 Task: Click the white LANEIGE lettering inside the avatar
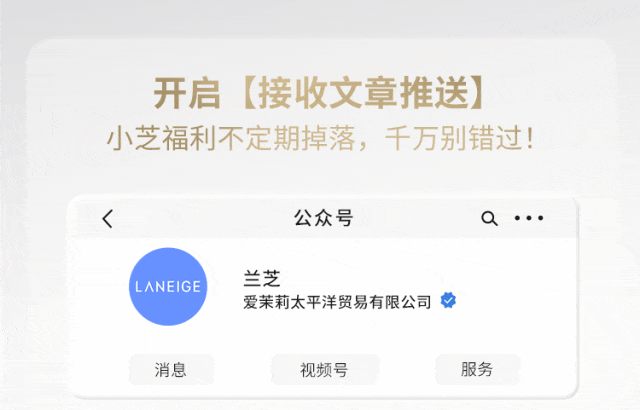(168, 286)
